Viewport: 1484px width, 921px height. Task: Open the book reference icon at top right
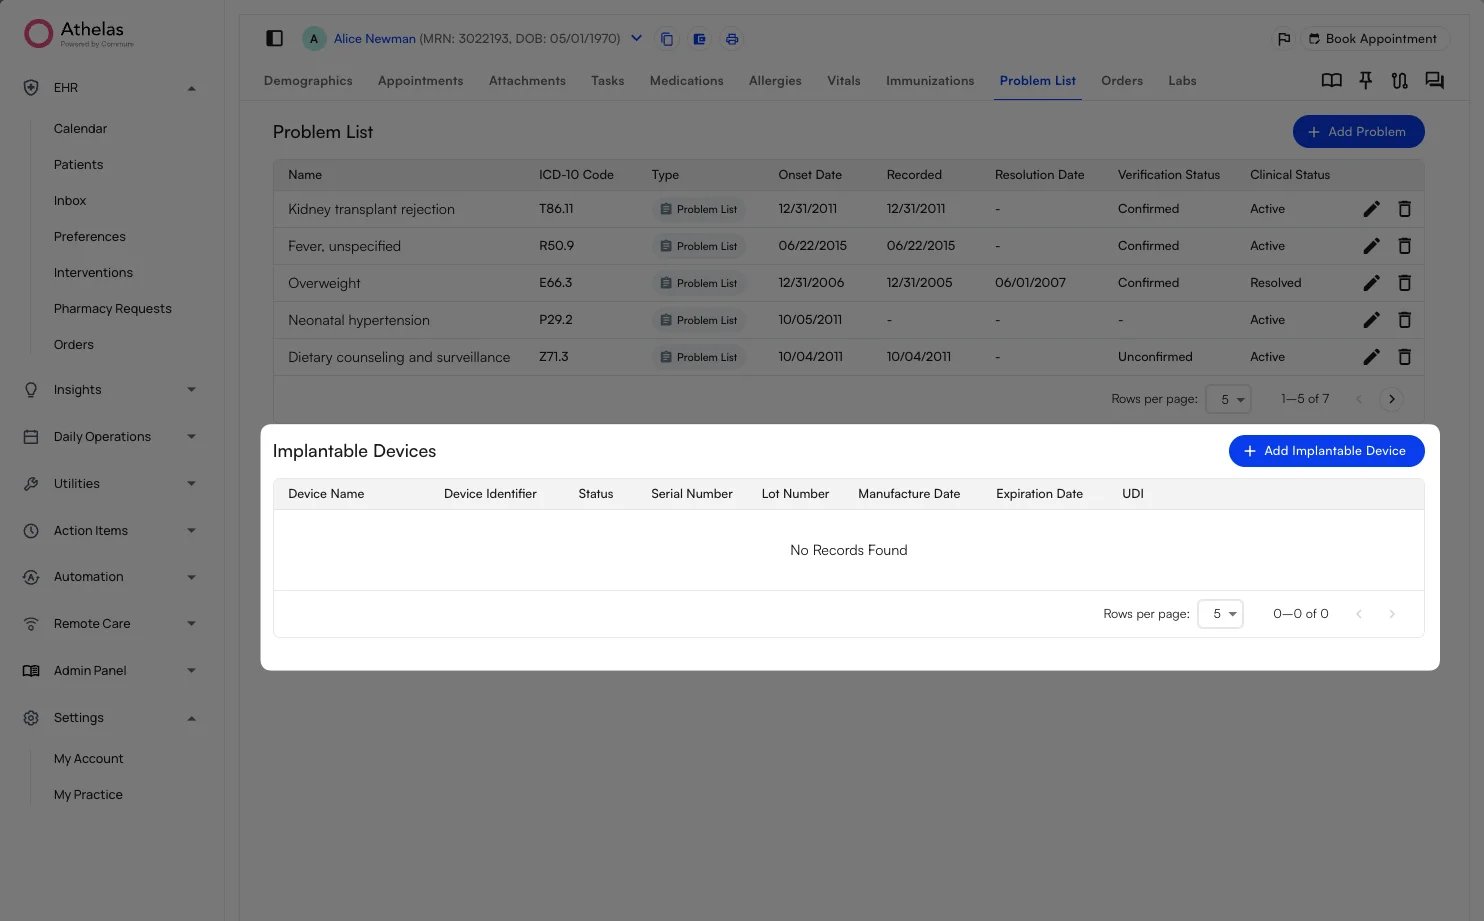[x=1331, y=80]
